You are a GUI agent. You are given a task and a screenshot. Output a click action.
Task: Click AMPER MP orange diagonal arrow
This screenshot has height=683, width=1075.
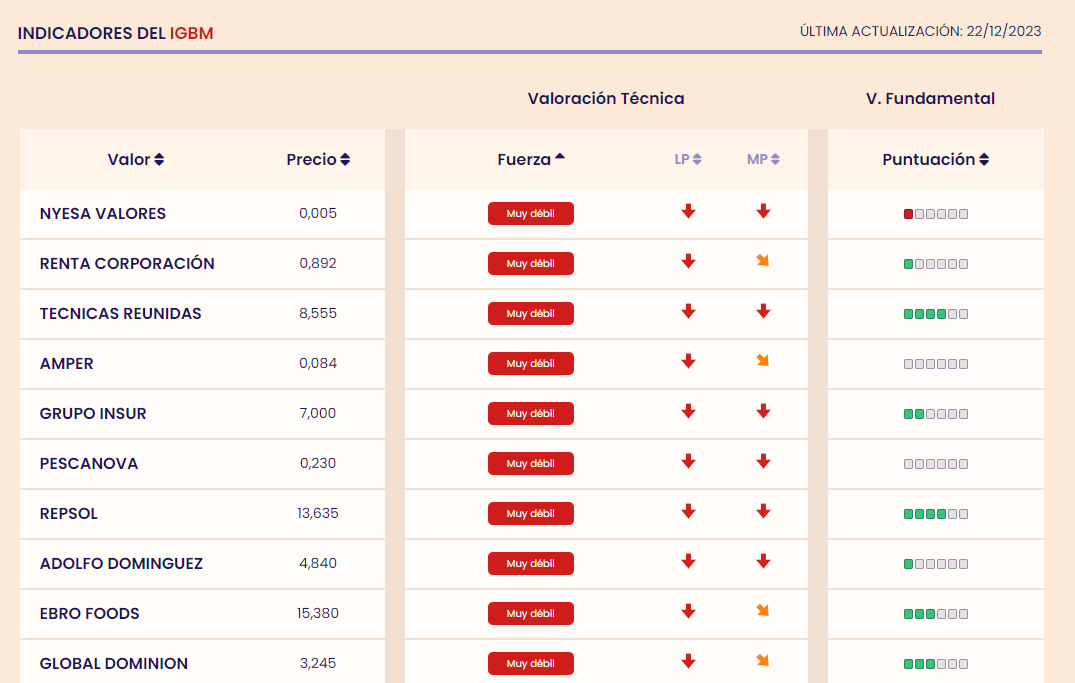pos(762,361)
